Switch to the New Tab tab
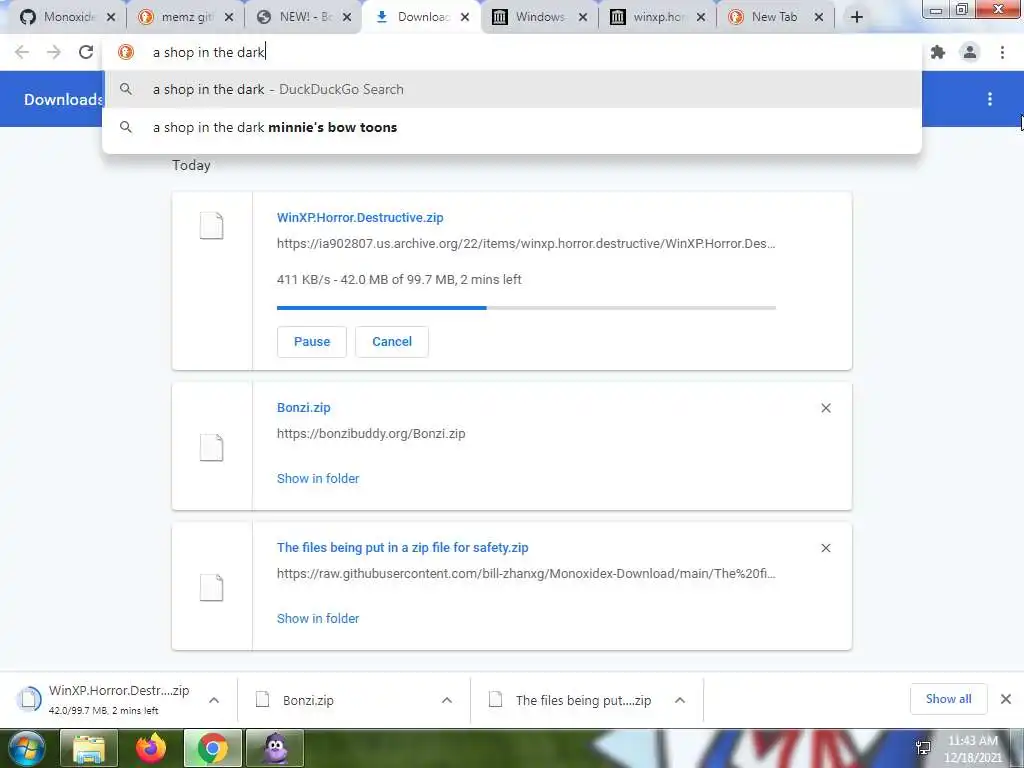The width and height of the screenshot is (1024, 768). tap(767, 17)
